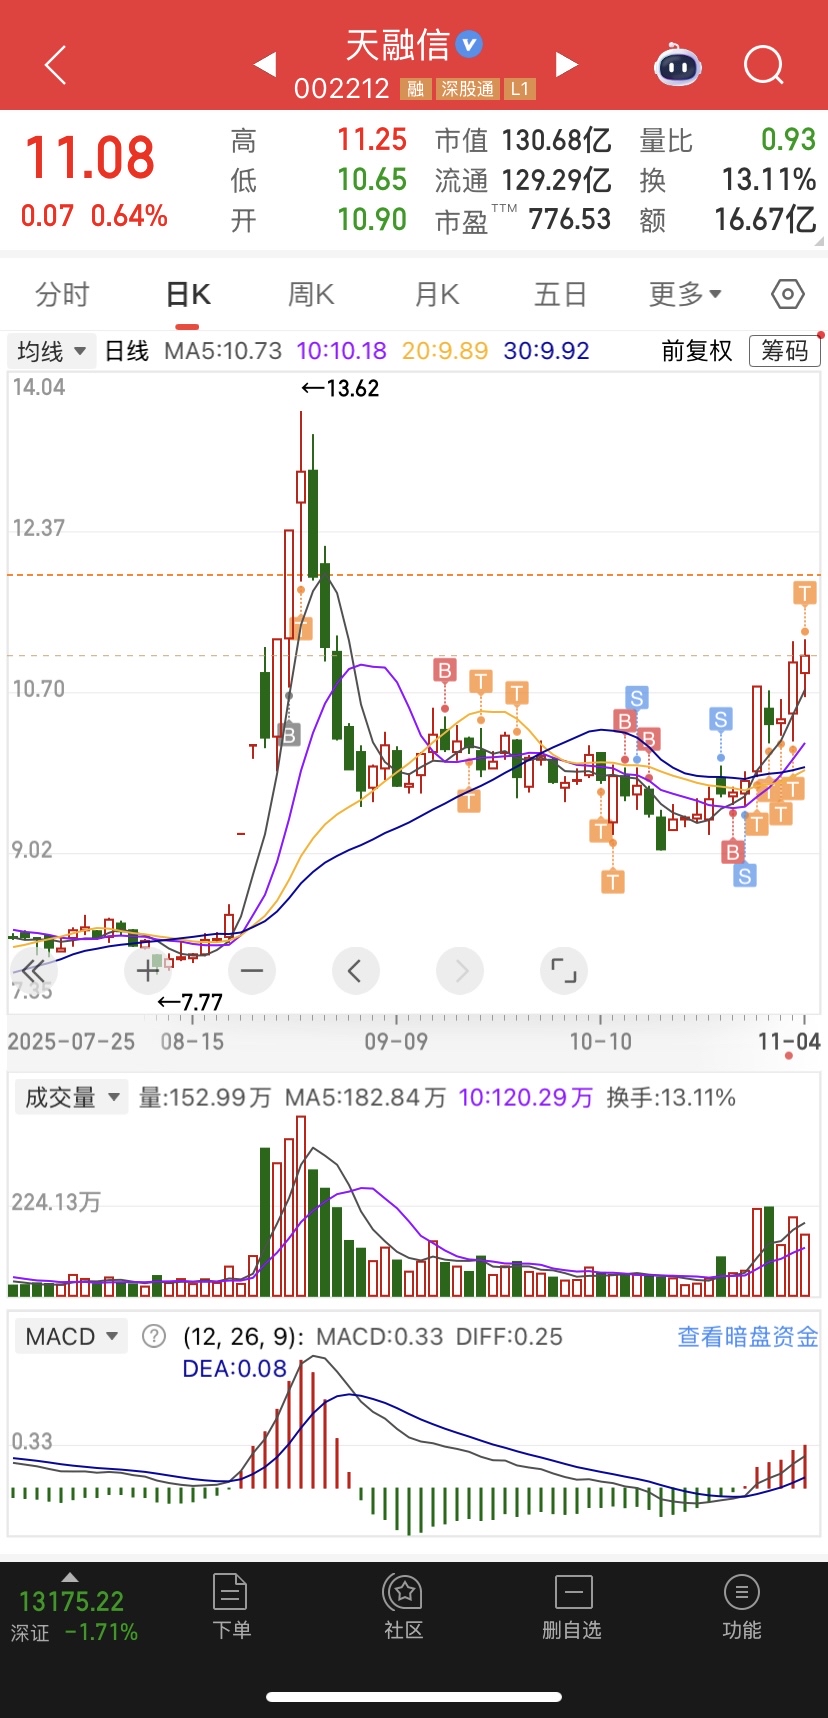Screen dimensions: 828x1718
Task: Move chart right with chevron button
Action: [x=460, y=970]
